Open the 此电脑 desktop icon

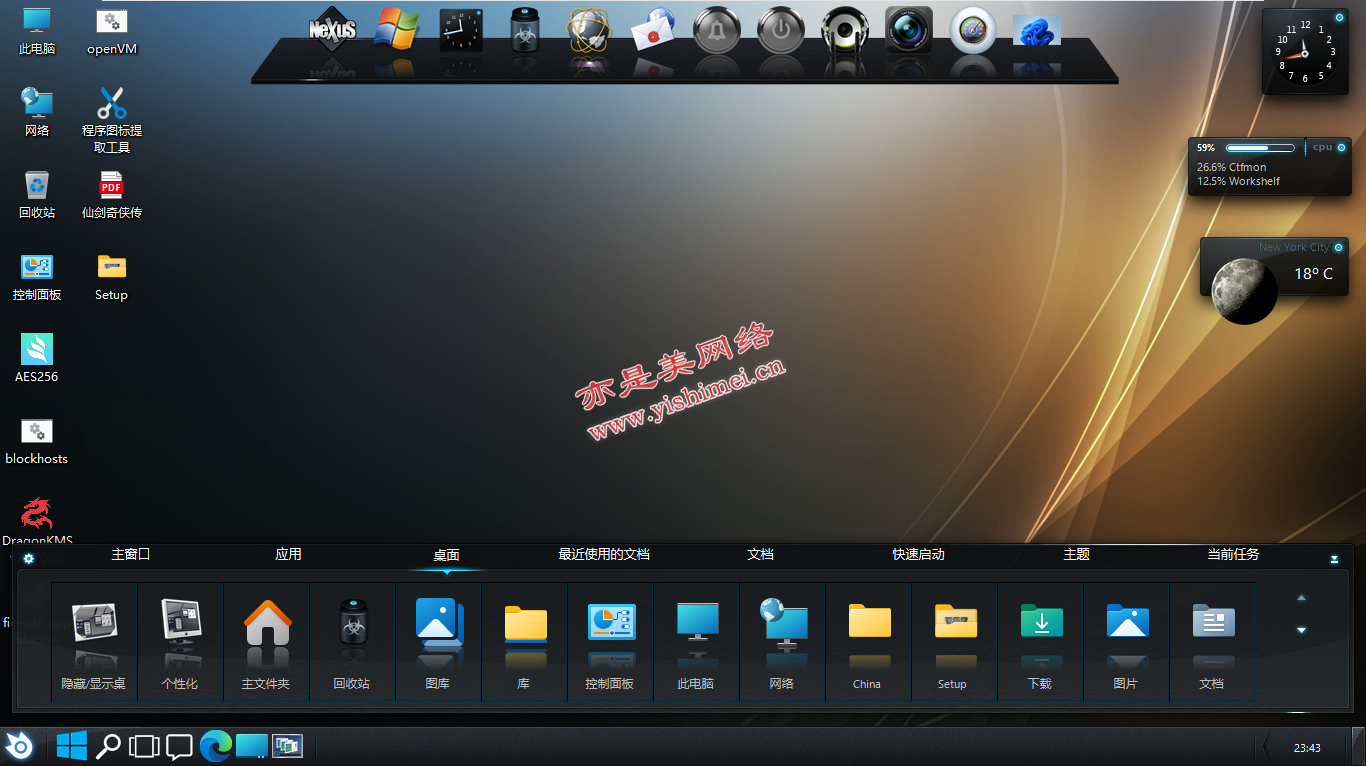click(x=37, y=30)
